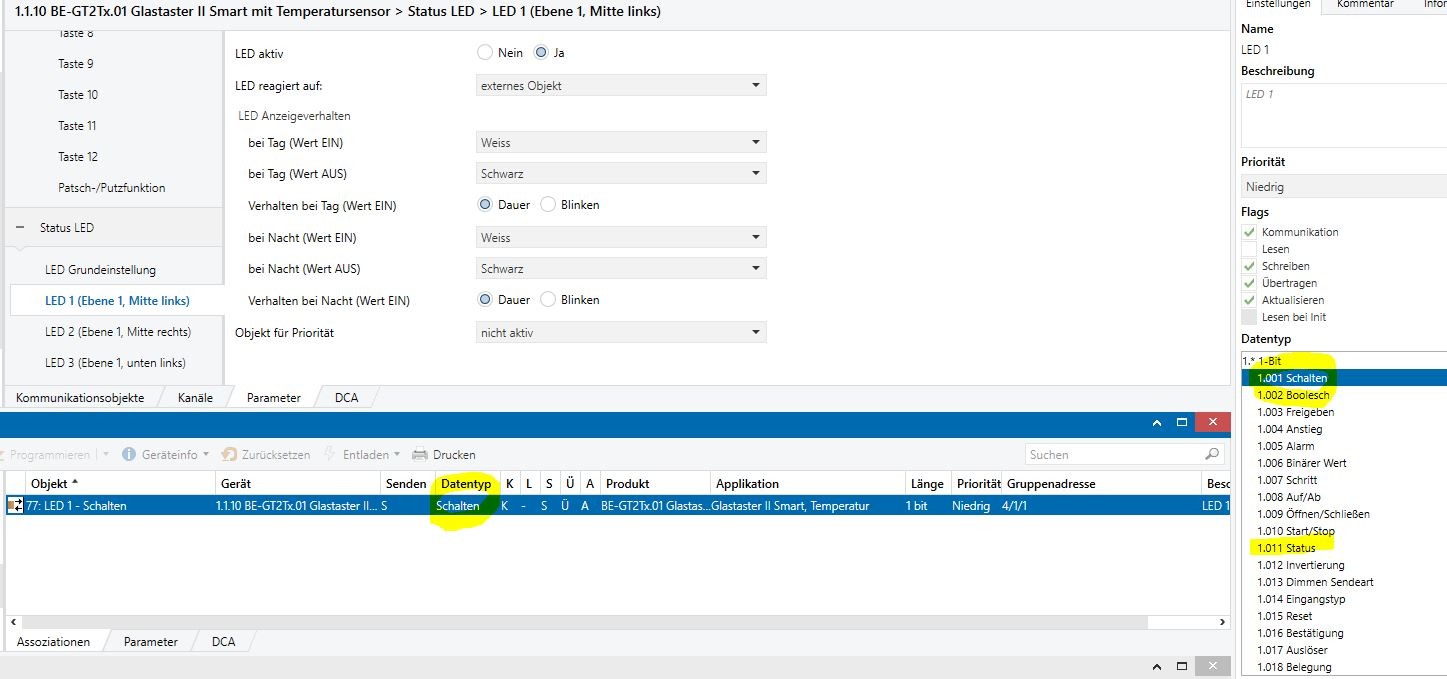Toggle the Kommunikation flag checkbox
Image resolution: width=1447 pixels, height=679 pixels.
[1249, 231]
